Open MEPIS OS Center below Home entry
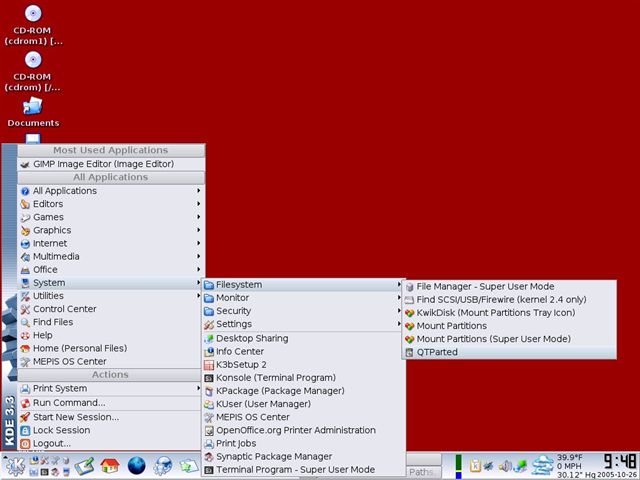Screen dimensions: 640x480 [x=111, y=362]
